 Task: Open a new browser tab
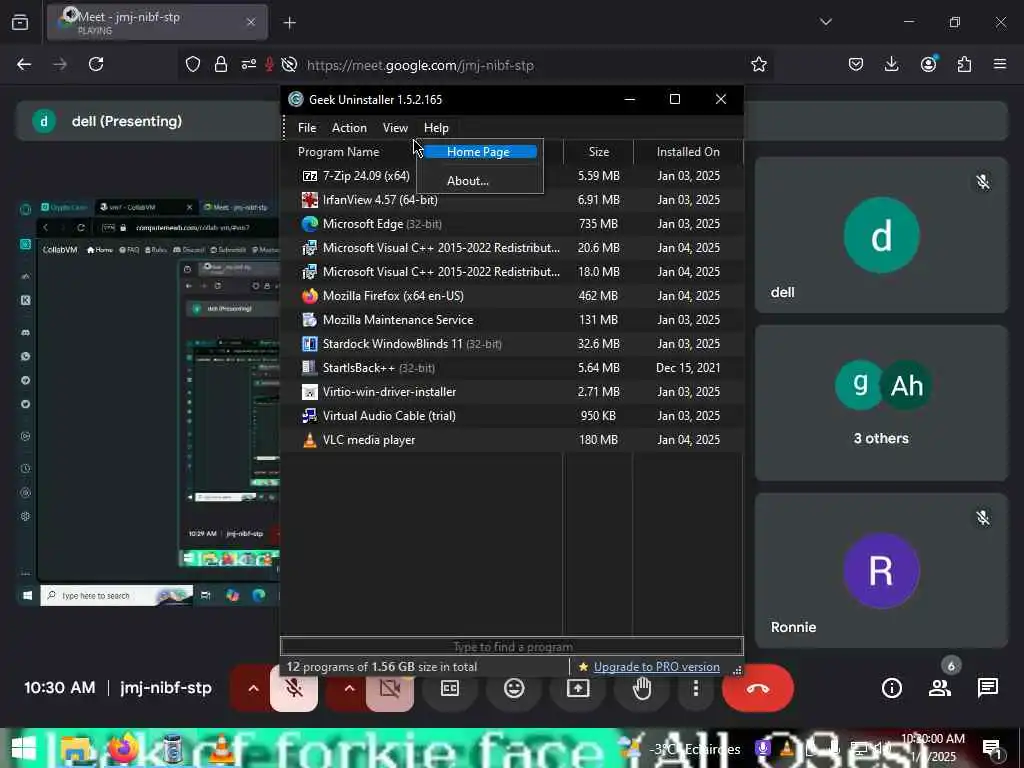(289, 23)
